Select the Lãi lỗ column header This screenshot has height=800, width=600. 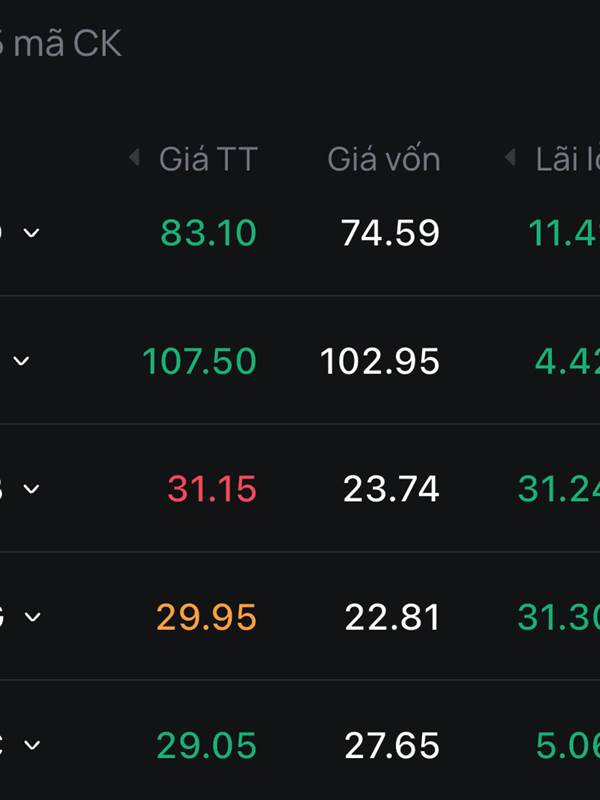567,159
